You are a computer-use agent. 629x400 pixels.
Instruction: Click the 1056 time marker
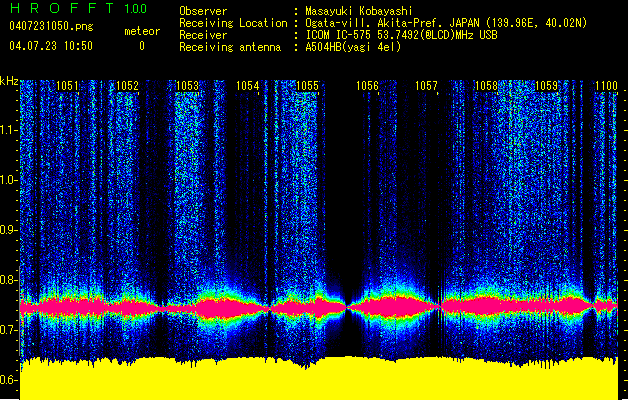367,86
